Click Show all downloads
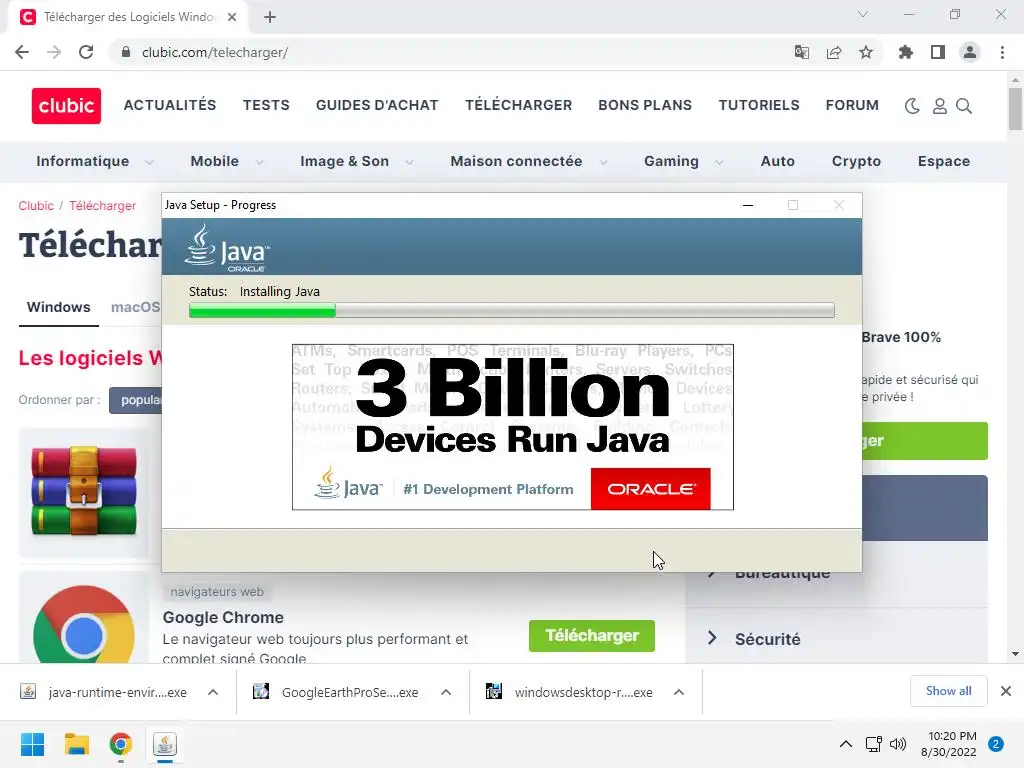Screen dimensions: 1024x768 (x=948, y=691)
